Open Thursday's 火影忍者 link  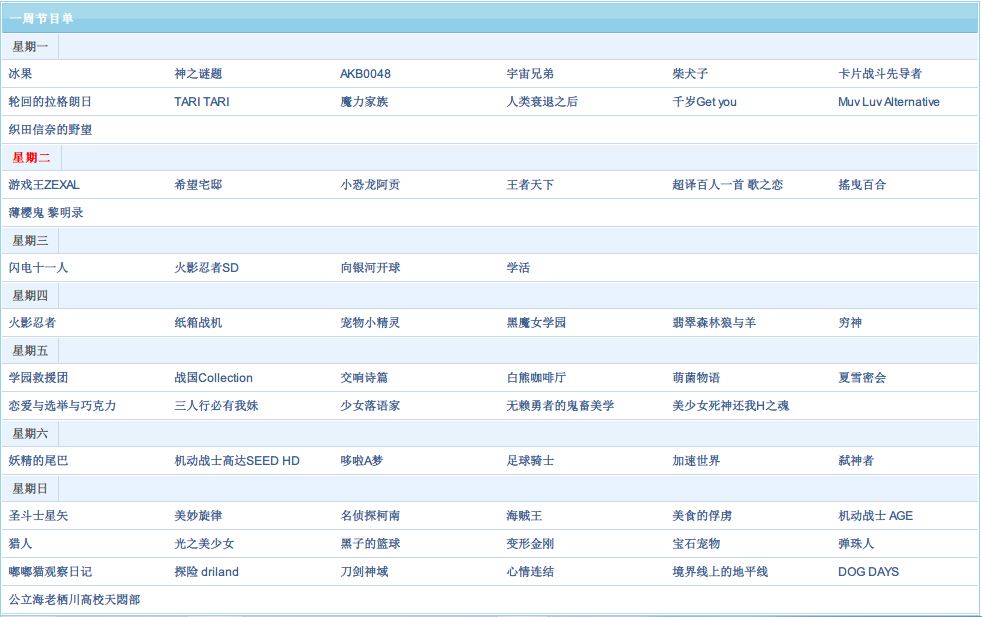(32, 323)
